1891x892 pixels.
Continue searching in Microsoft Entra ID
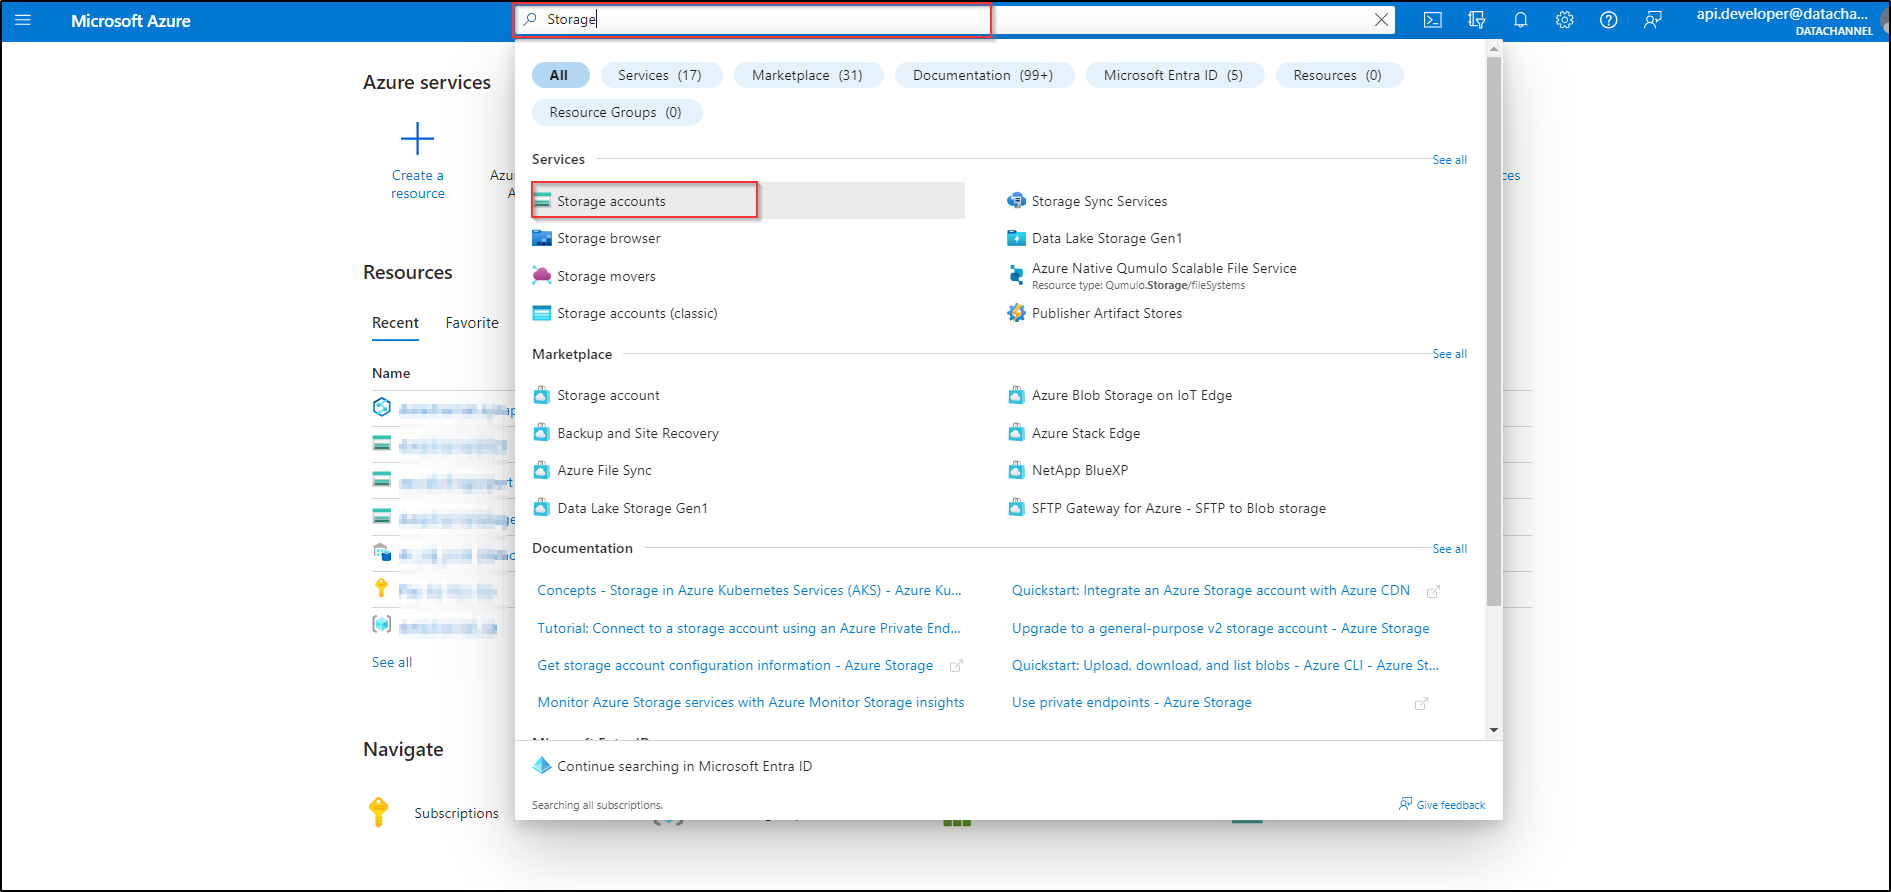coord(684,766)
